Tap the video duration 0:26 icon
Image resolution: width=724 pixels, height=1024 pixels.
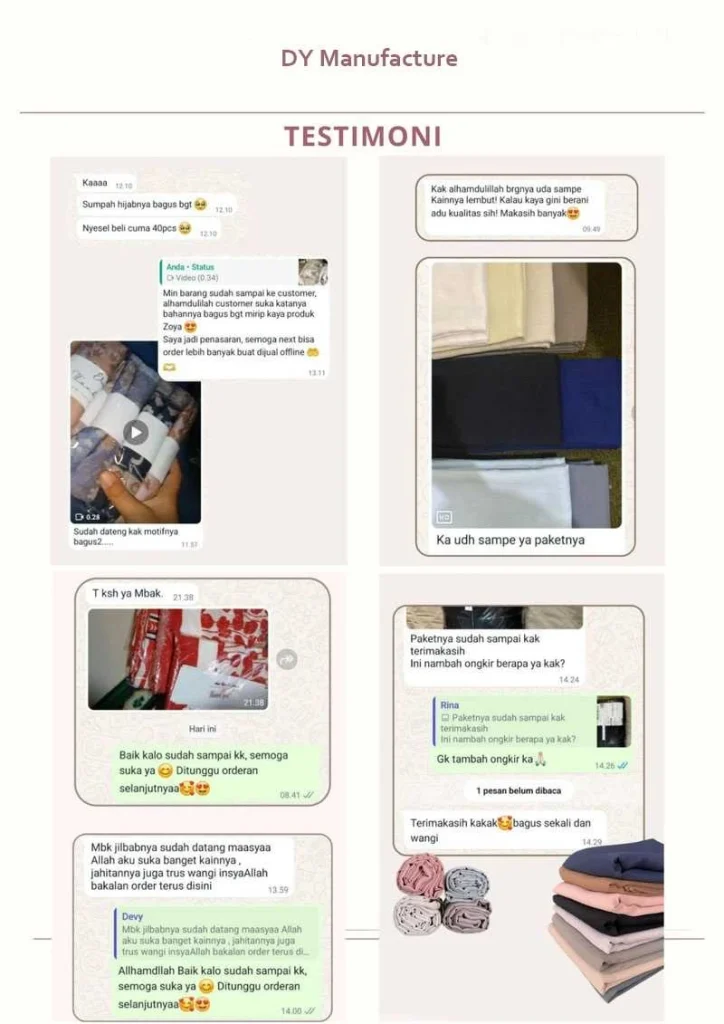click(87, 517)
